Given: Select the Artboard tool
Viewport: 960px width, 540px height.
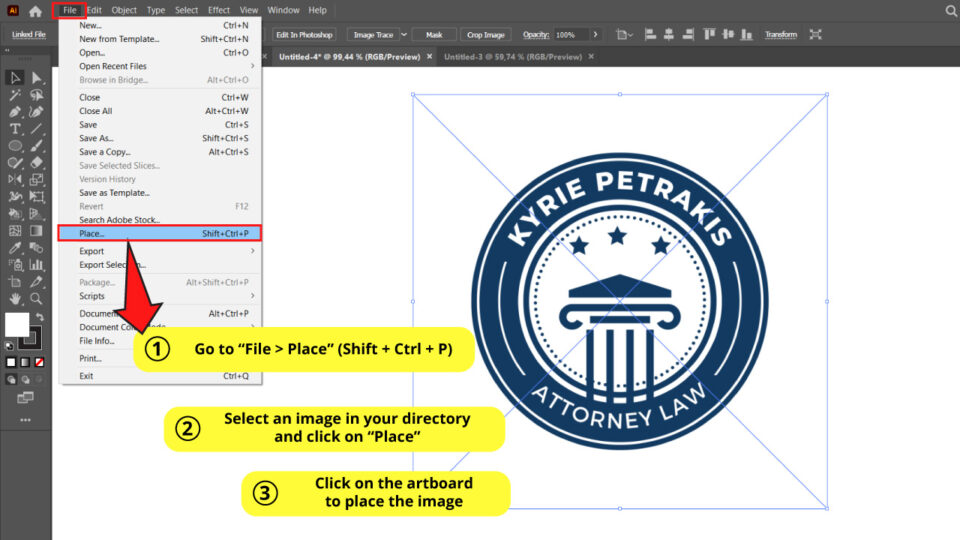Looking at the screenshot, I should coord(15,282).
